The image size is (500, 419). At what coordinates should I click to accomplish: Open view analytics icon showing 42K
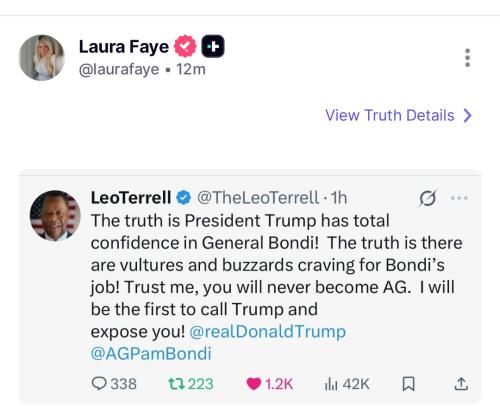tap(331, 384)
